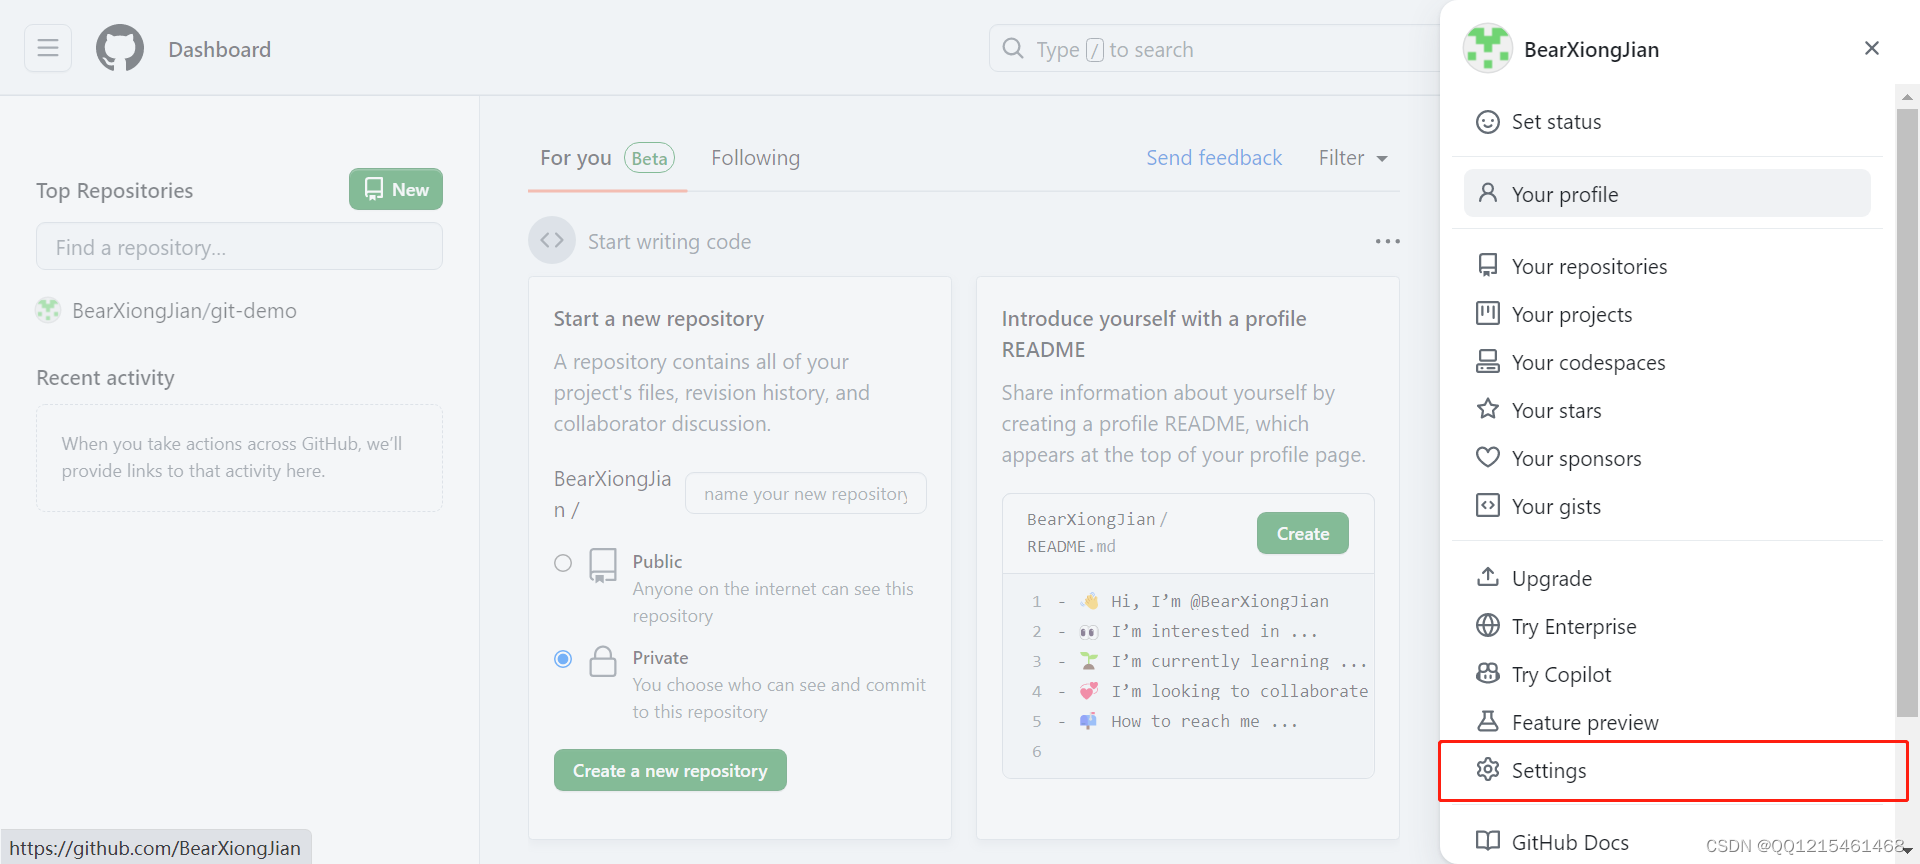1920x864 pixels.
Task: Switch to the Following tab
Action: pyautogui.click(x=755, y=158)
